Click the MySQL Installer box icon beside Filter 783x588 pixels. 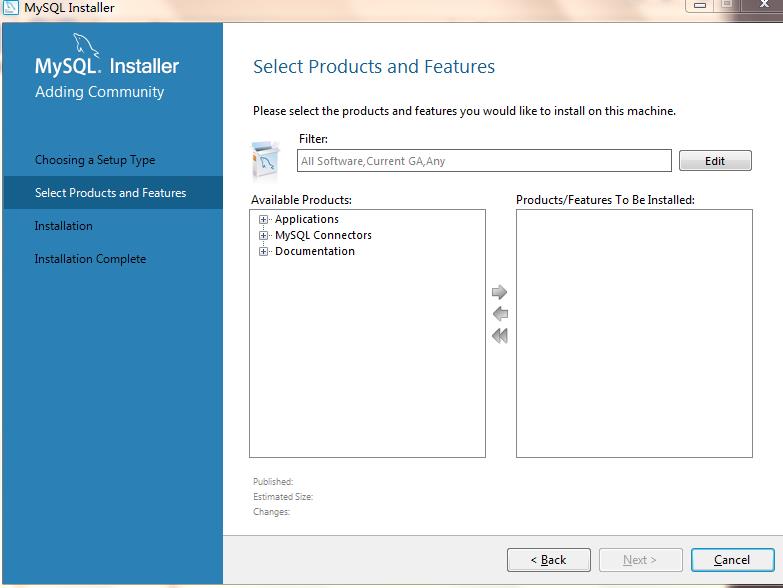click(x=266, y=160)
